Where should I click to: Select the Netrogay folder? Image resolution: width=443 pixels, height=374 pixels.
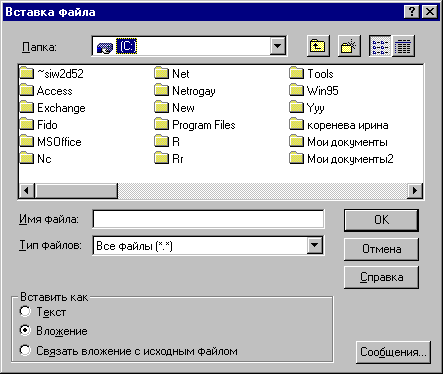click(x=185, y=91)
